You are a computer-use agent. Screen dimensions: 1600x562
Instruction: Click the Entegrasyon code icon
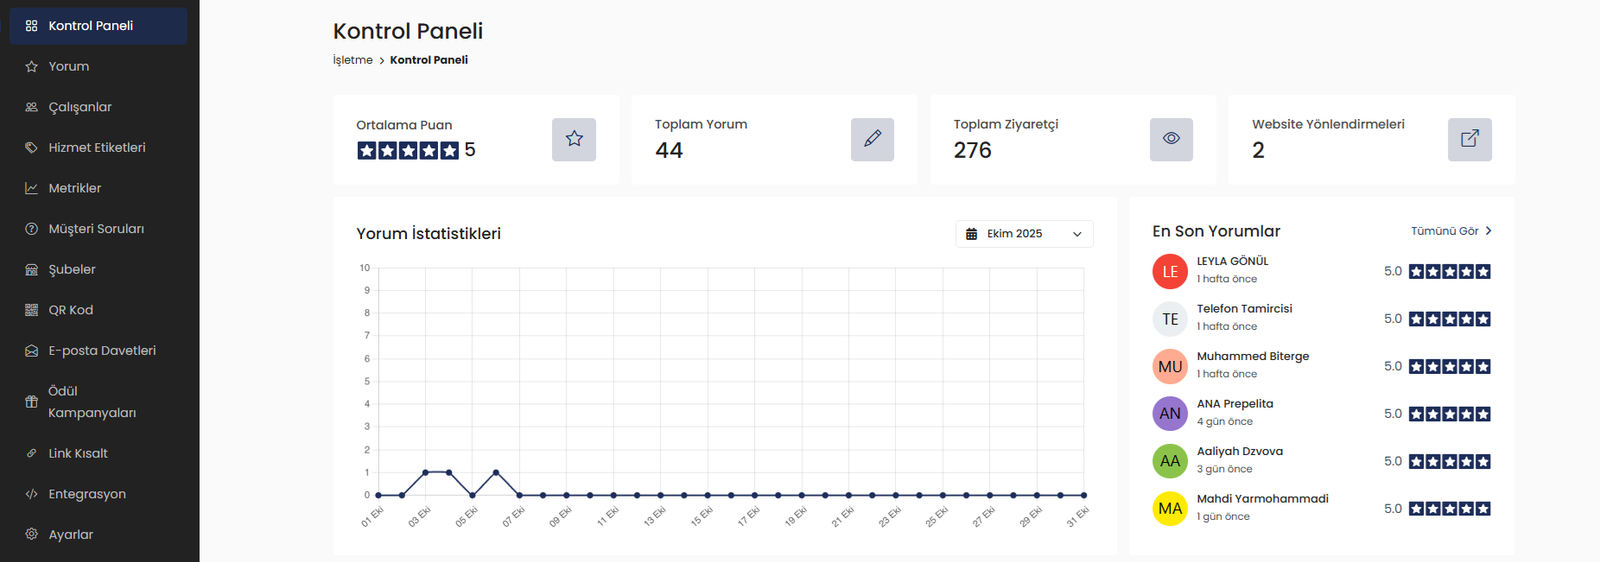(32, 494)
